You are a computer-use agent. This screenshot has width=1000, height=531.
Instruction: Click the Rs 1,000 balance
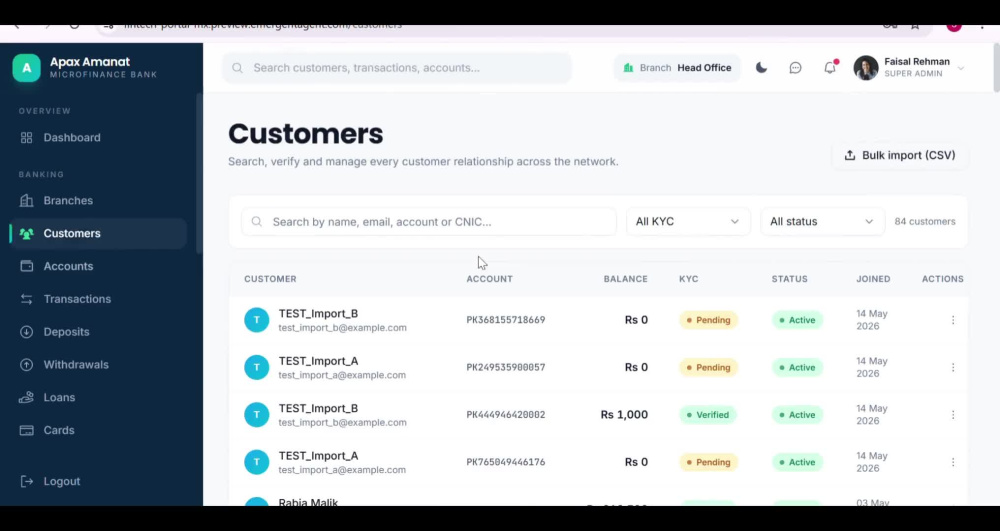click(x=624, y=415)
